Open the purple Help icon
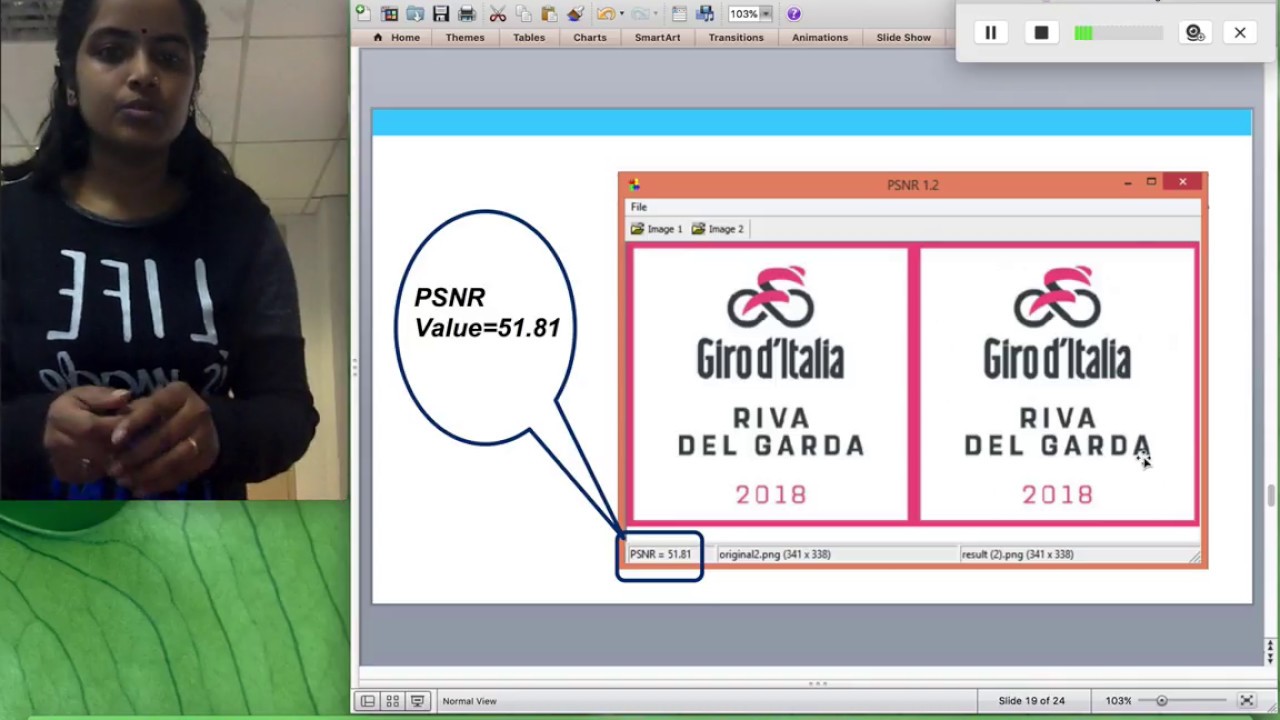The height and width of the screenshot is (720, 1280). [x=794, y=14]
